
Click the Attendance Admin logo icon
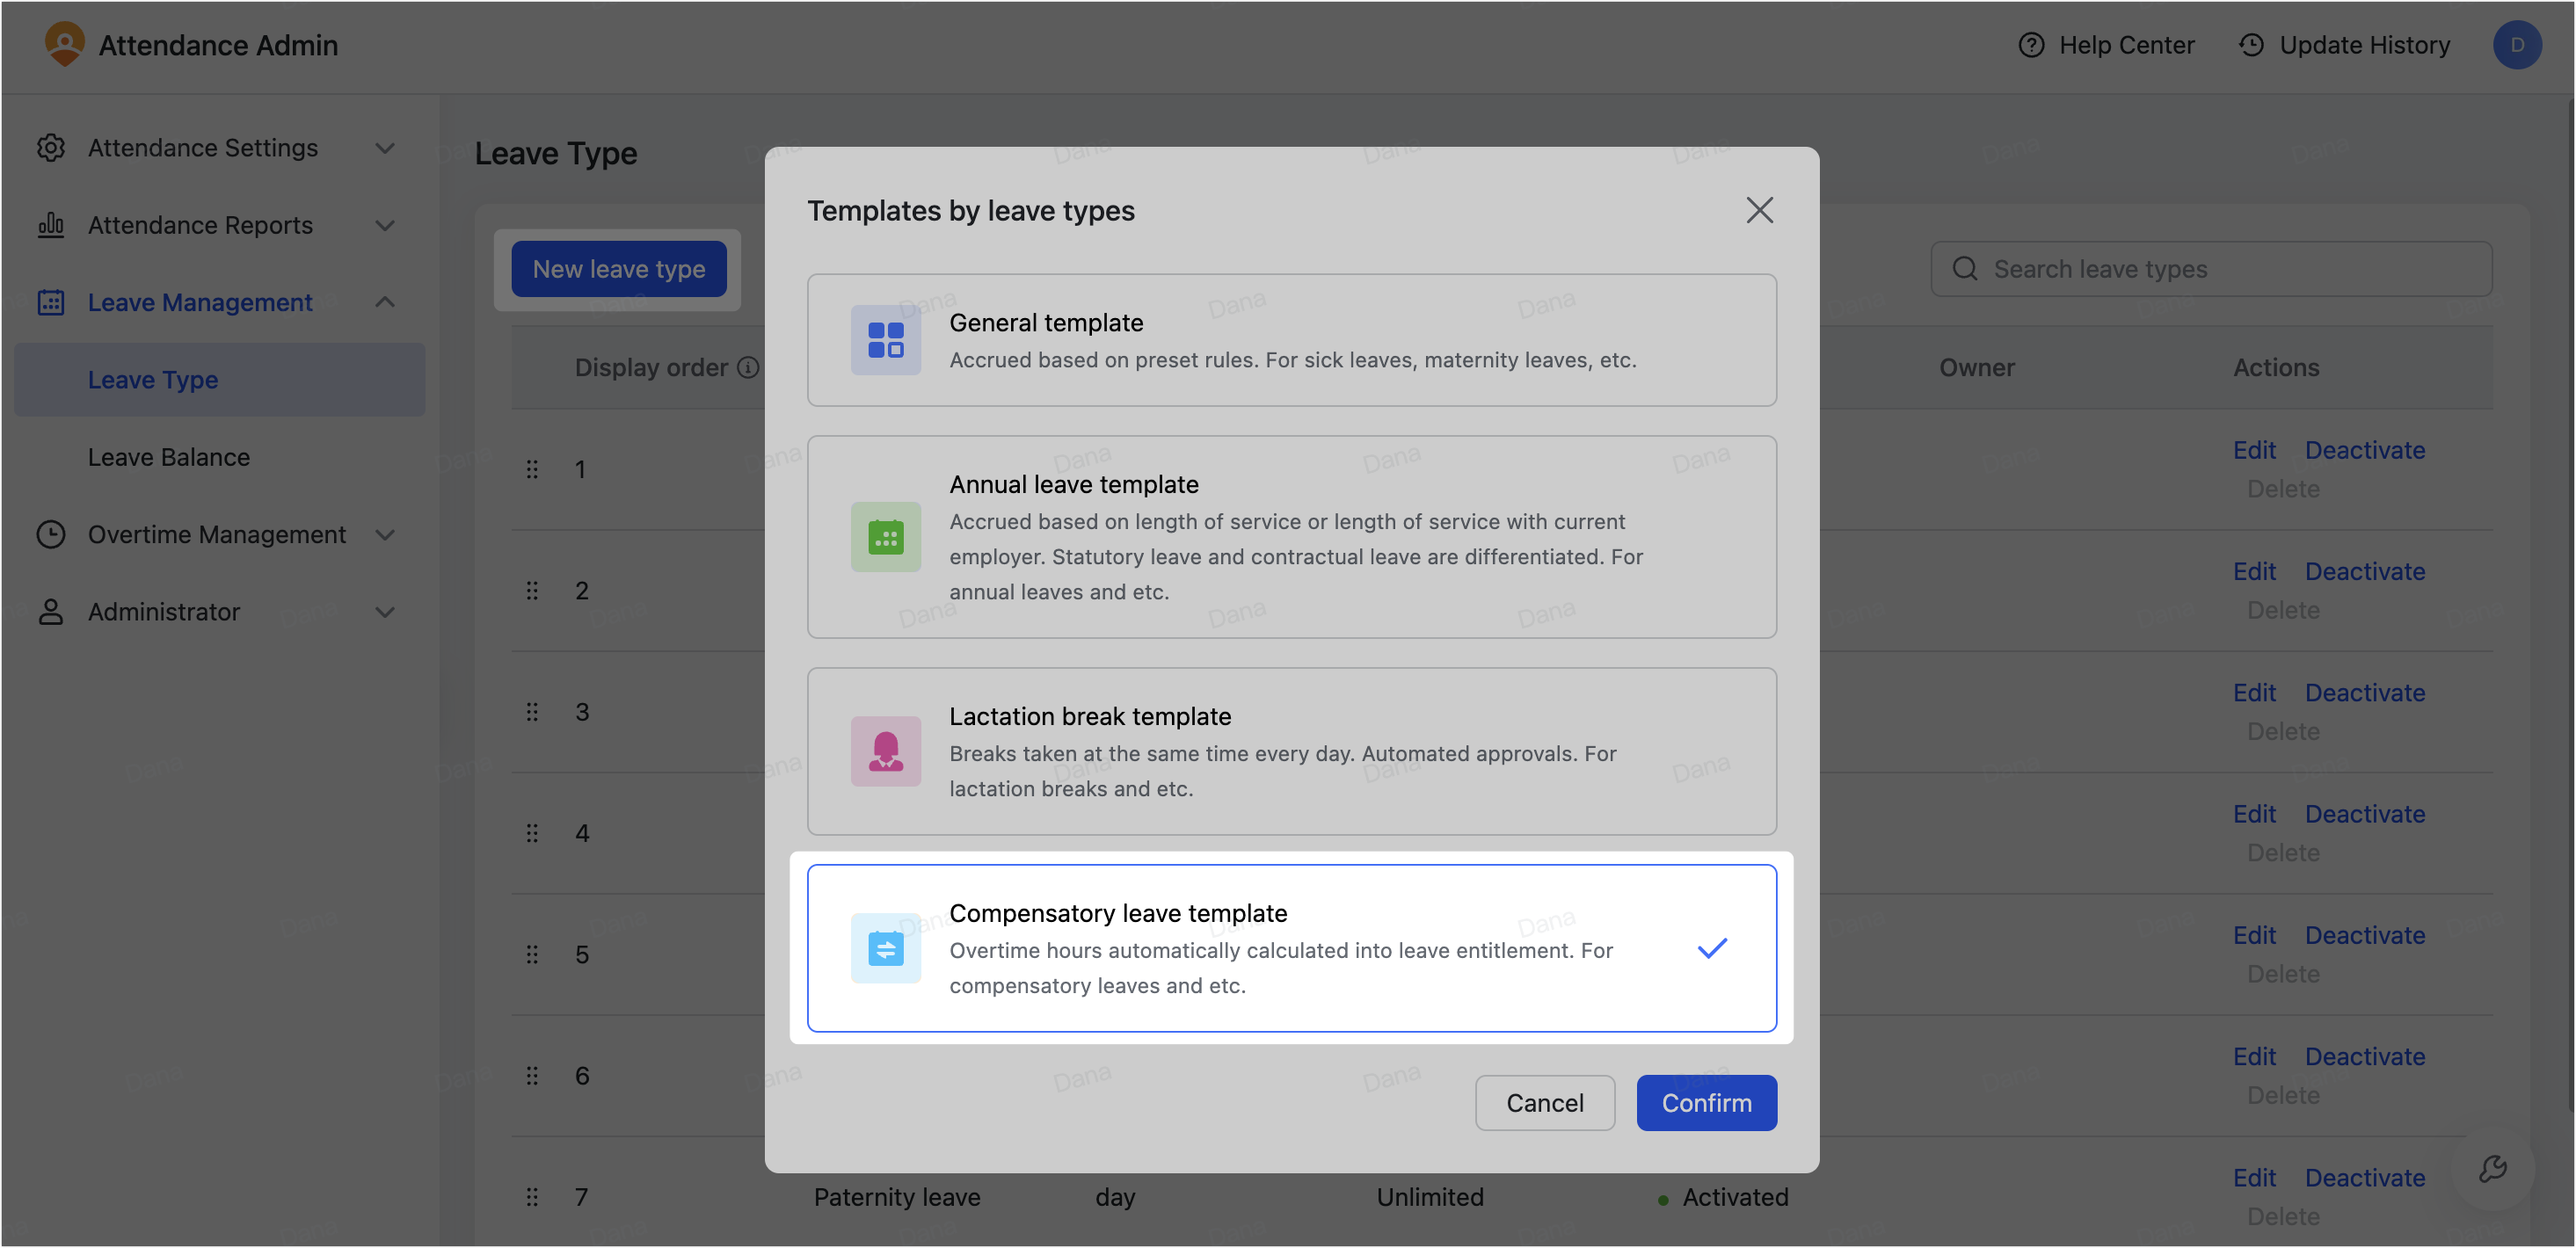point(65,44)
